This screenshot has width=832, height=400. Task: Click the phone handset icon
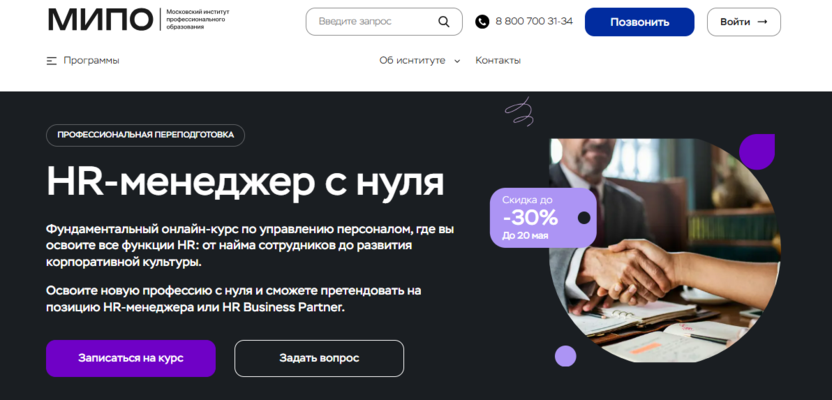pyautogui.click(x=482, y=22)
